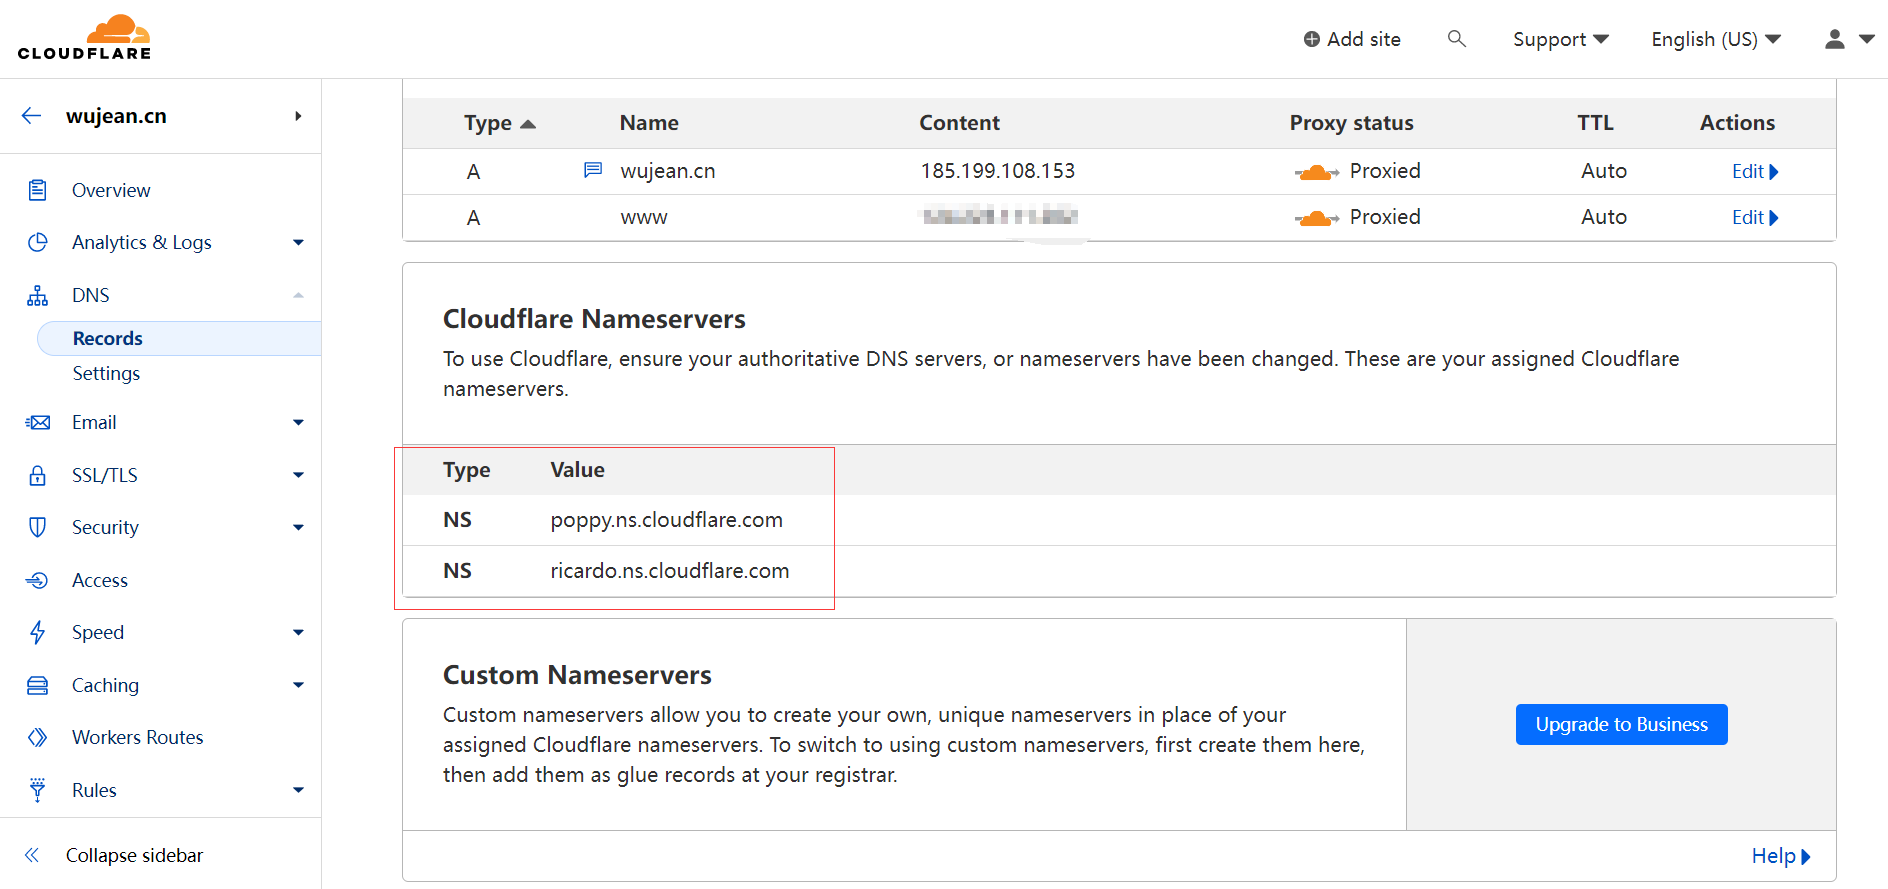Open Workers Routes section
This screenshot has height=889, width=1888.
click(x=138, y=737)
